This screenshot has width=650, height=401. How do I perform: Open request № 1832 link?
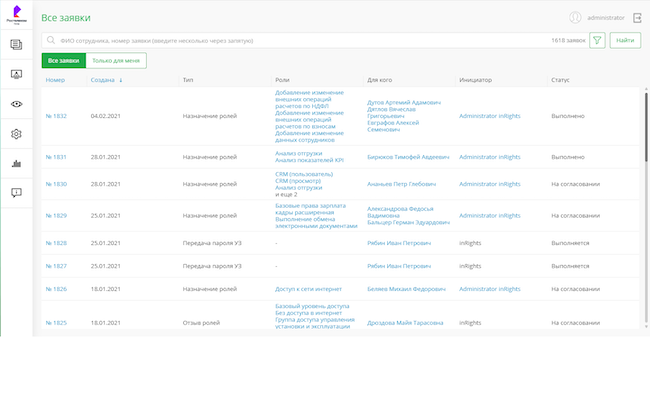56,116
